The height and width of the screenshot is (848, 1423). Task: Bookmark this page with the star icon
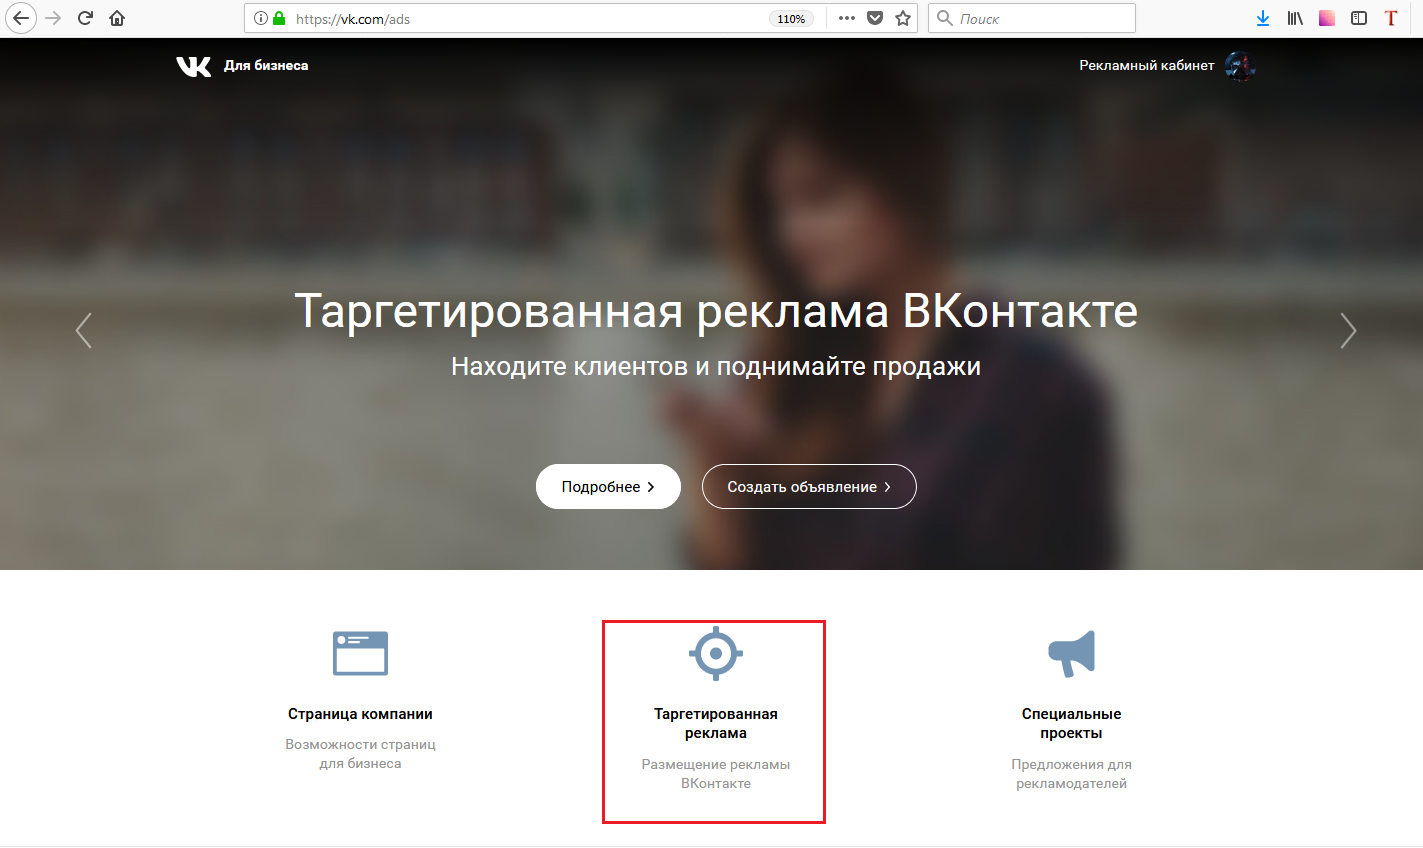point(903,18)
